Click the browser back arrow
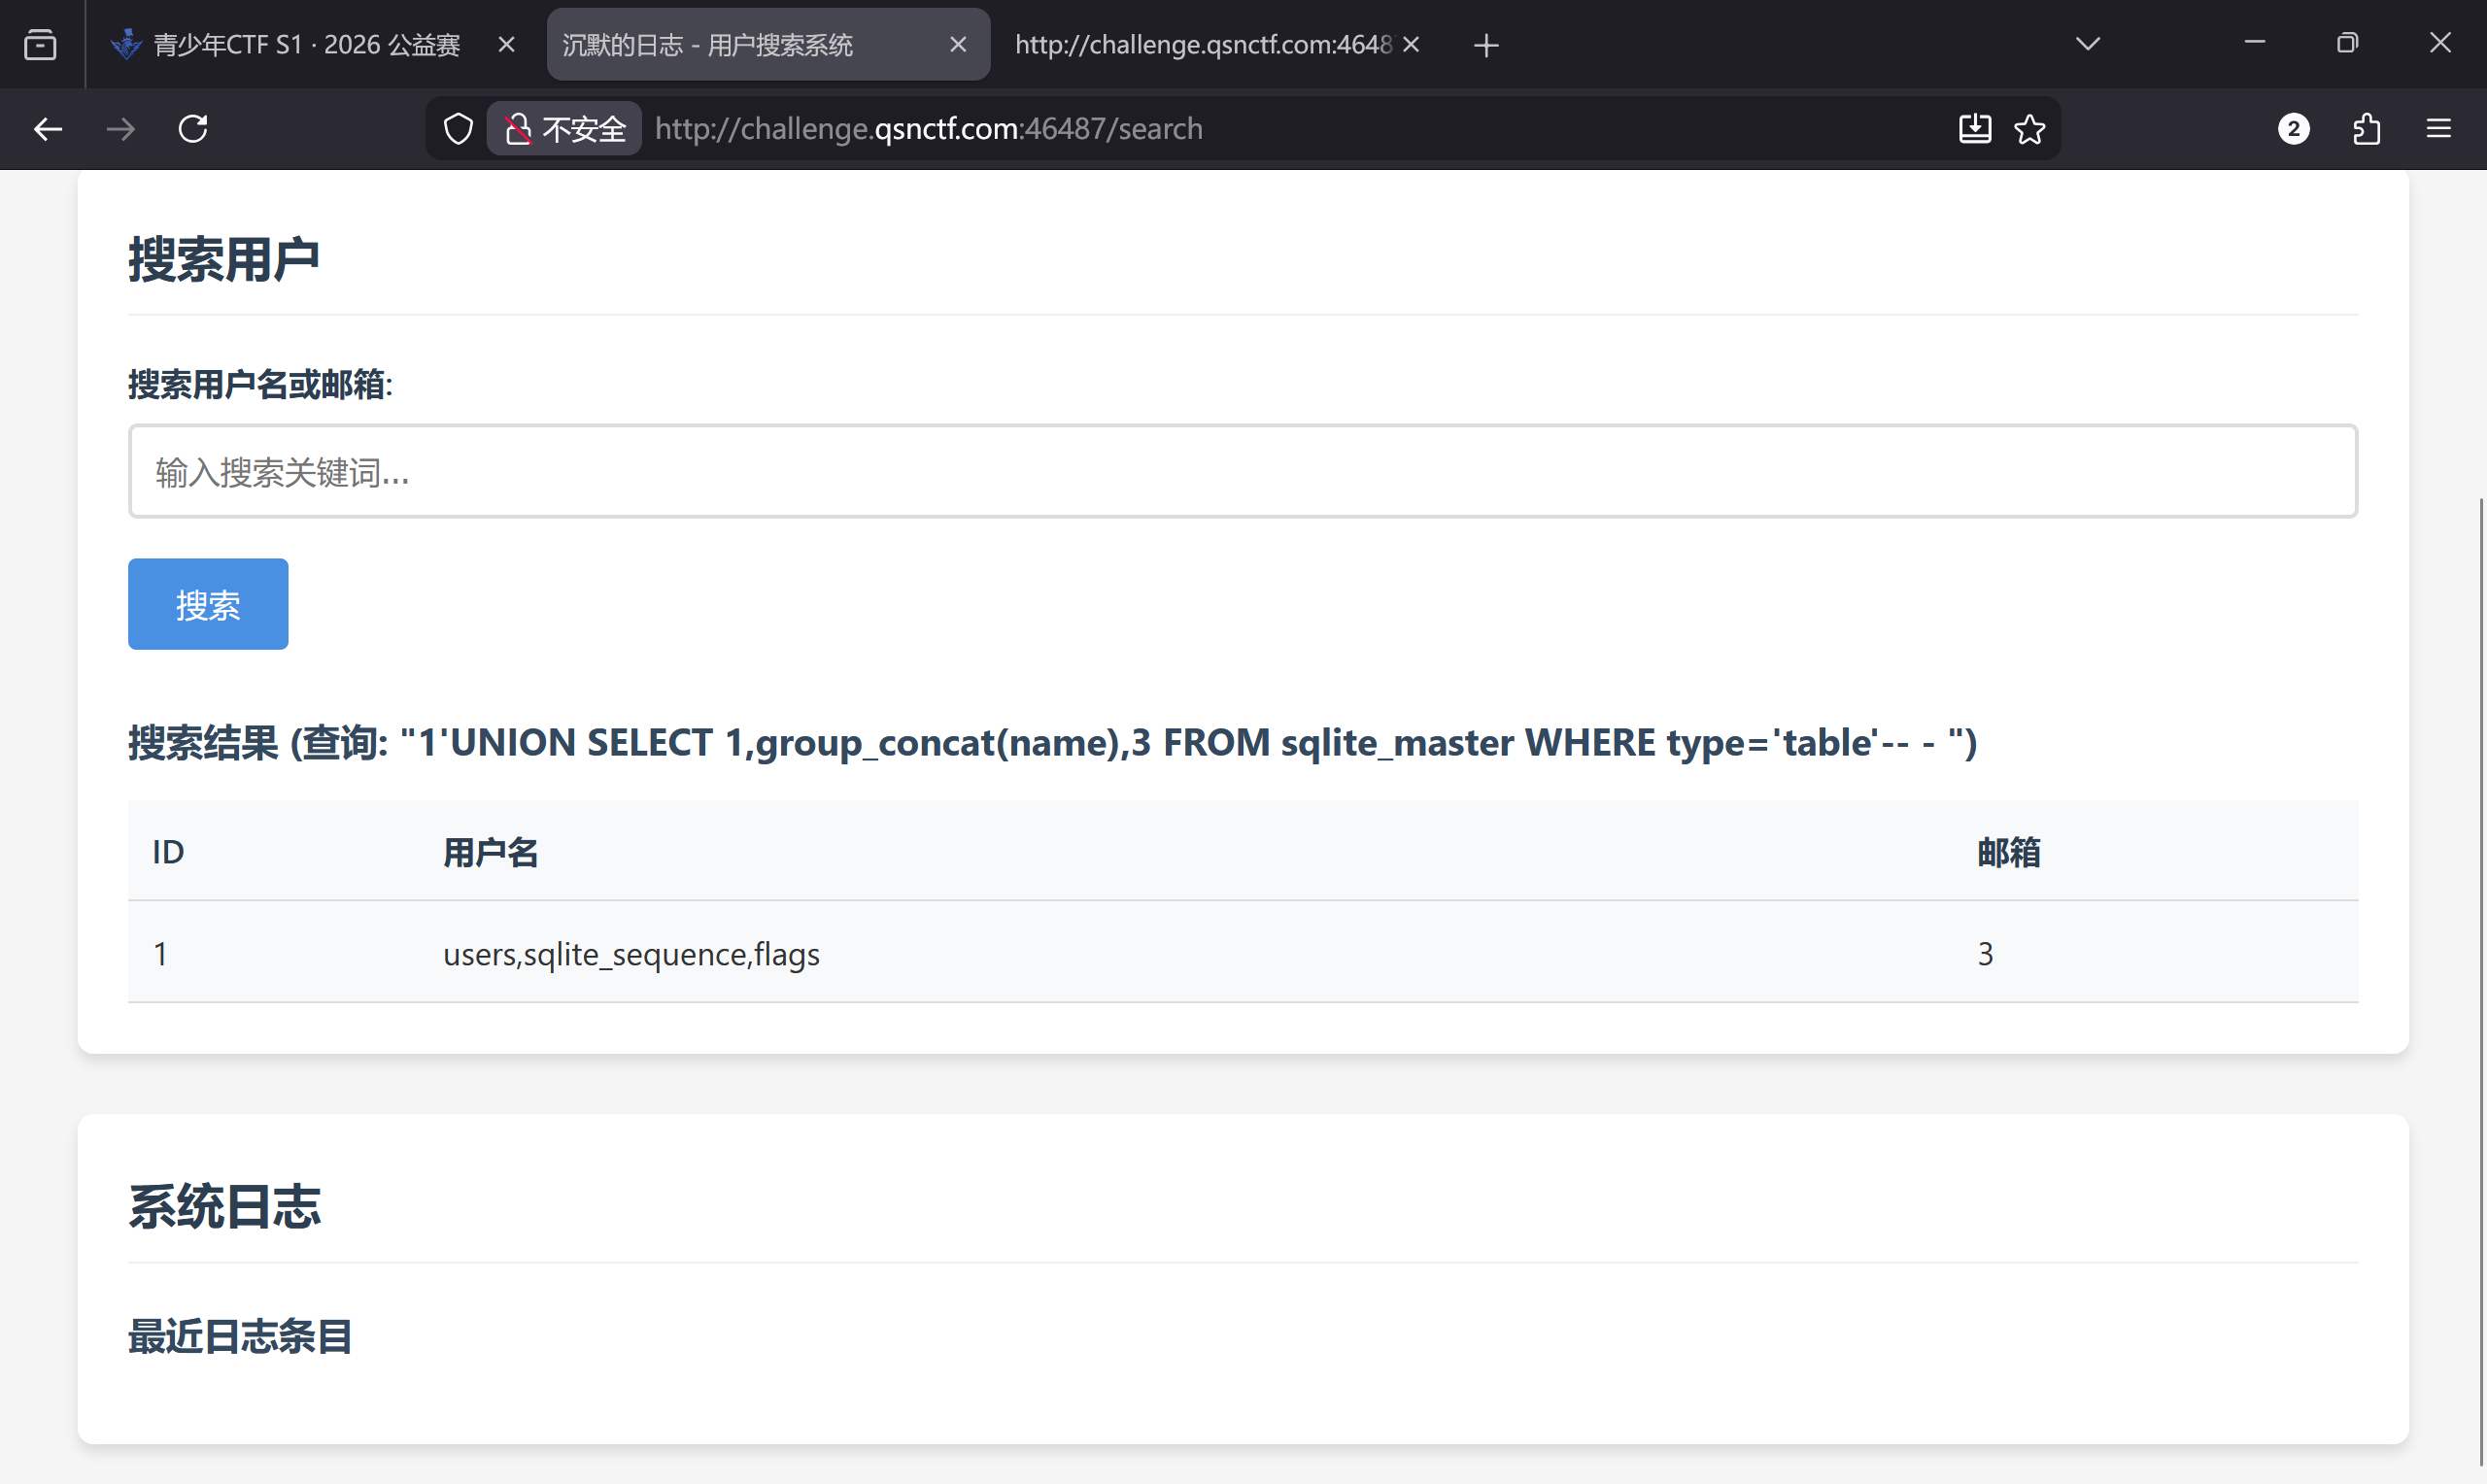Viewport: 2487px width, 1484px height. [x=48, y=129]
